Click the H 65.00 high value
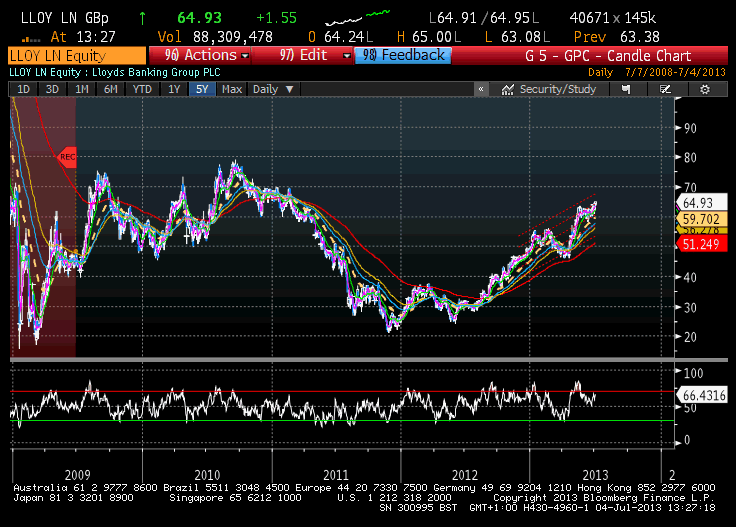The width and height of the screenshot is (736, 527). tap(429, 37)
